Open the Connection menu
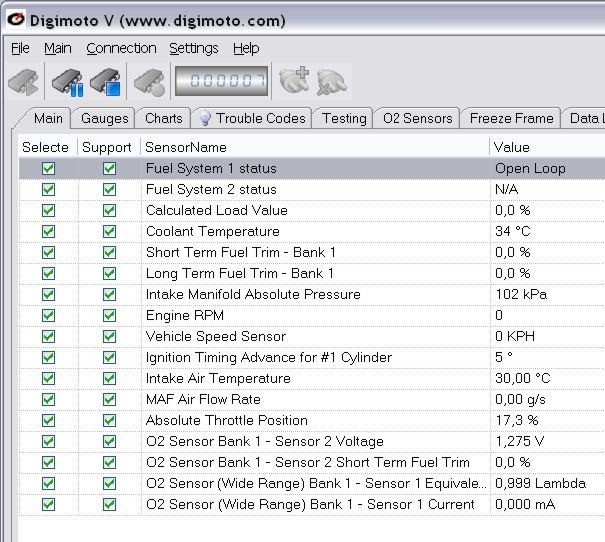605x542 pixels. point(121,48)
